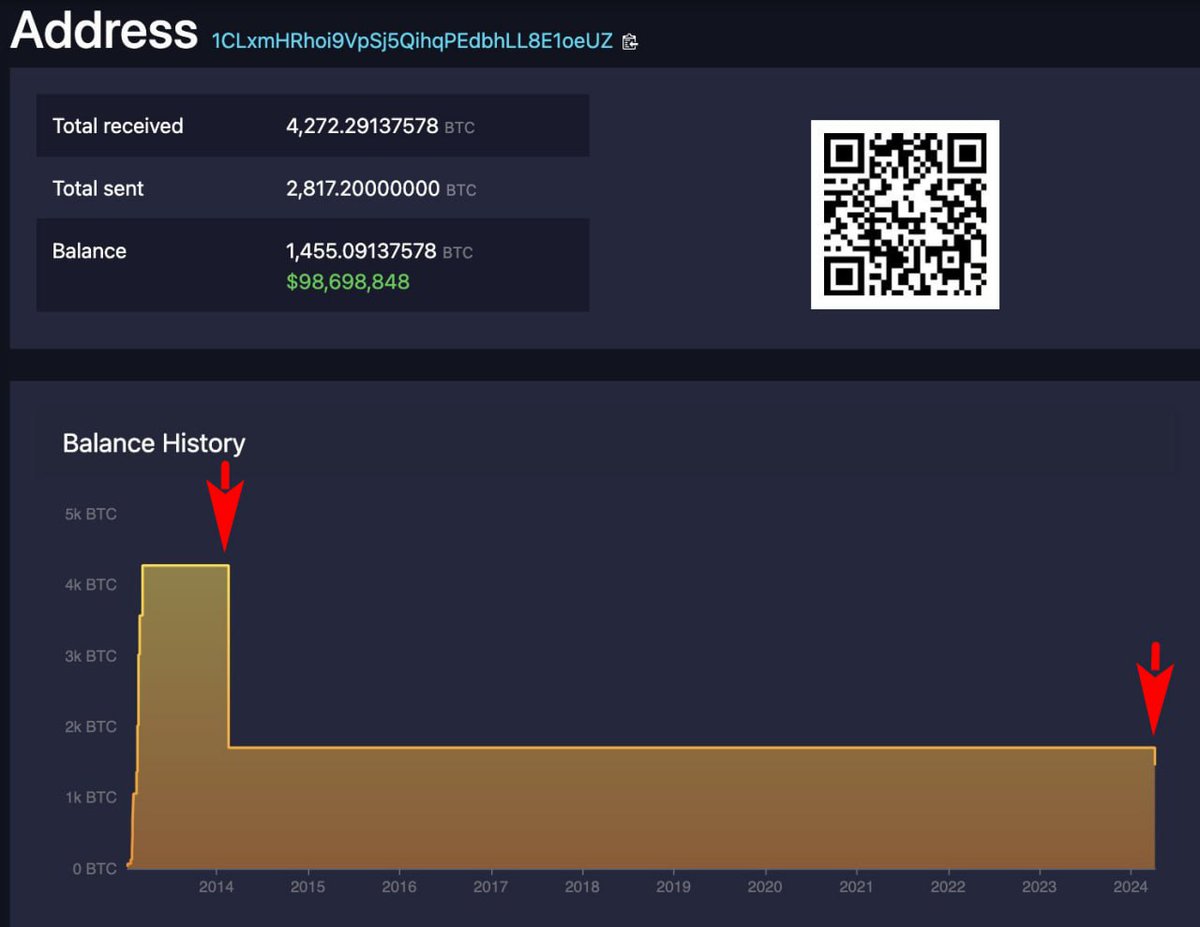Click the 4k BTC plateau of the balance chart
Viewport: 1200px width, 927px height.
coord(186,566)
